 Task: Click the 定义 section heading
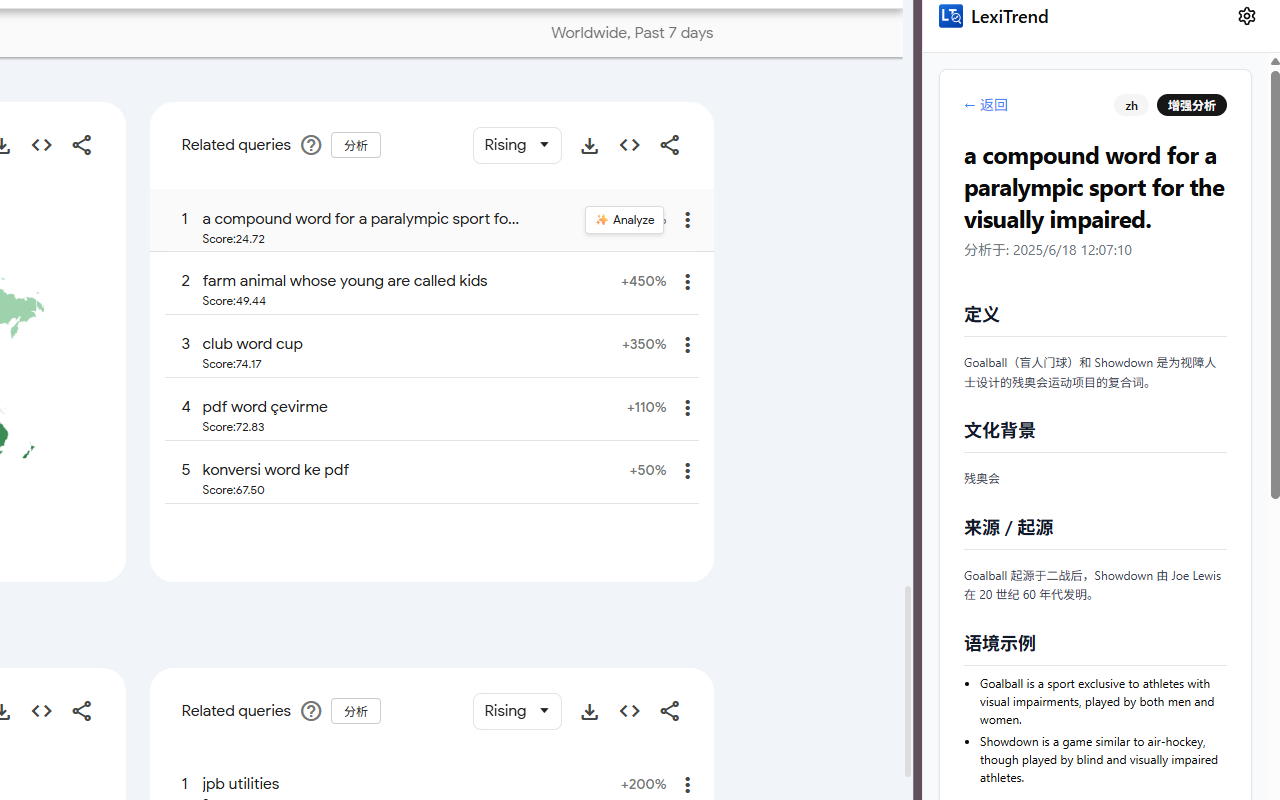click(982, 314)
